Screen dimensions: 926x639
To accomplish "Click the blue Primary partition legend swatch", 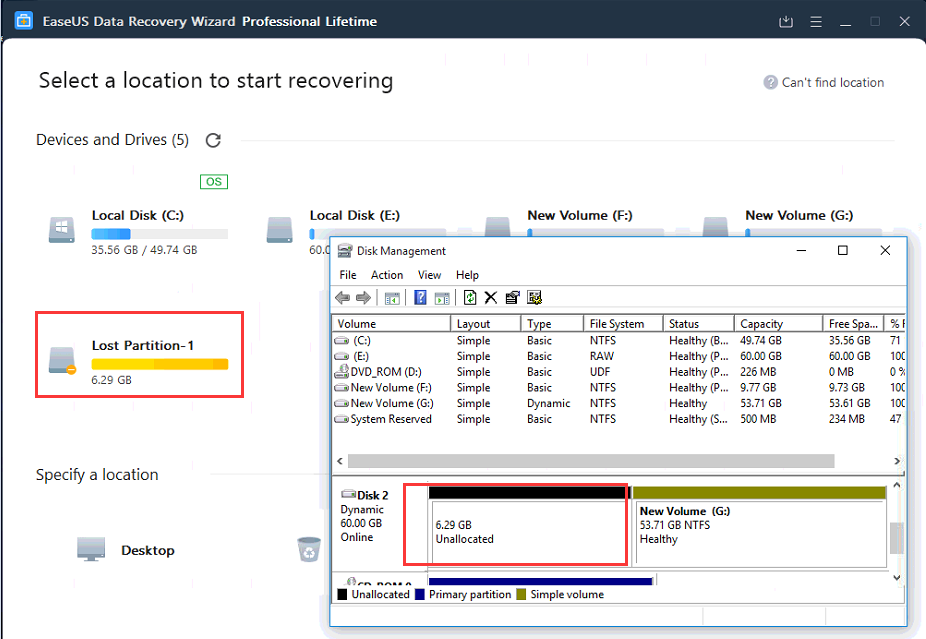I will [420, 594].
